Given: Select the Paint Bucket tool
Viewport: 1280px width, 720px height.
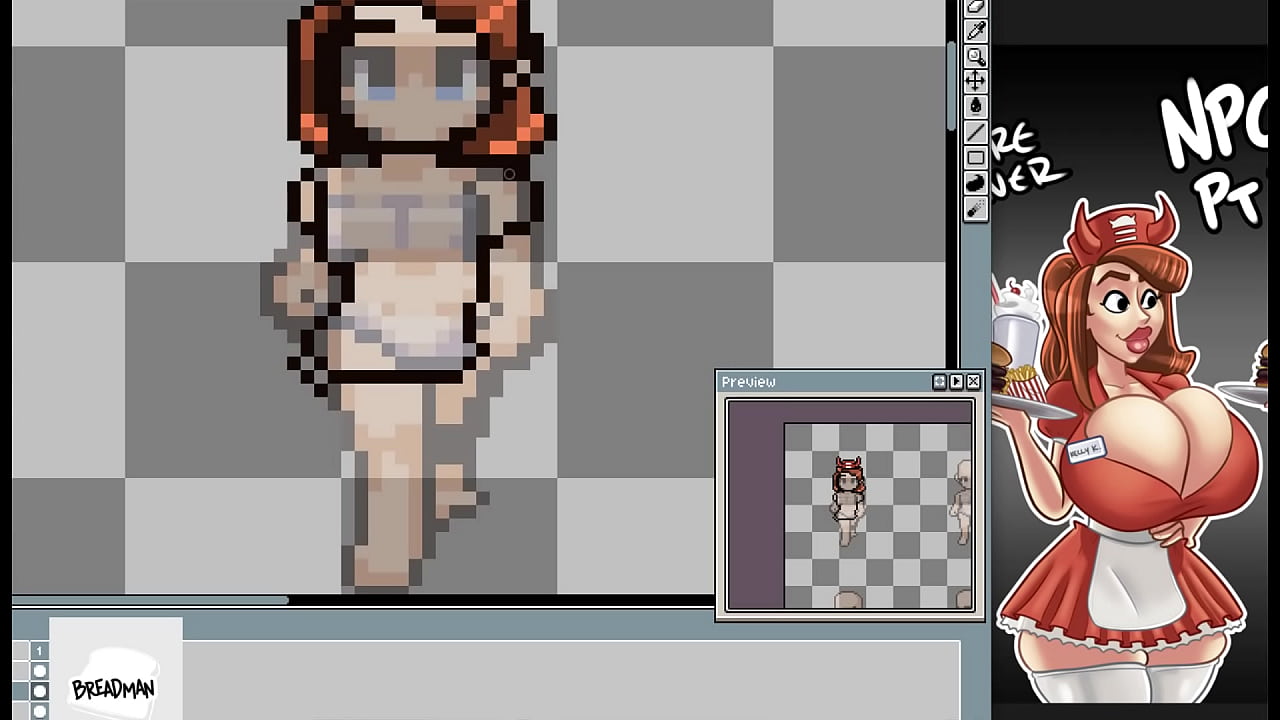Looking at the screenshot, I should coord(976,106).
